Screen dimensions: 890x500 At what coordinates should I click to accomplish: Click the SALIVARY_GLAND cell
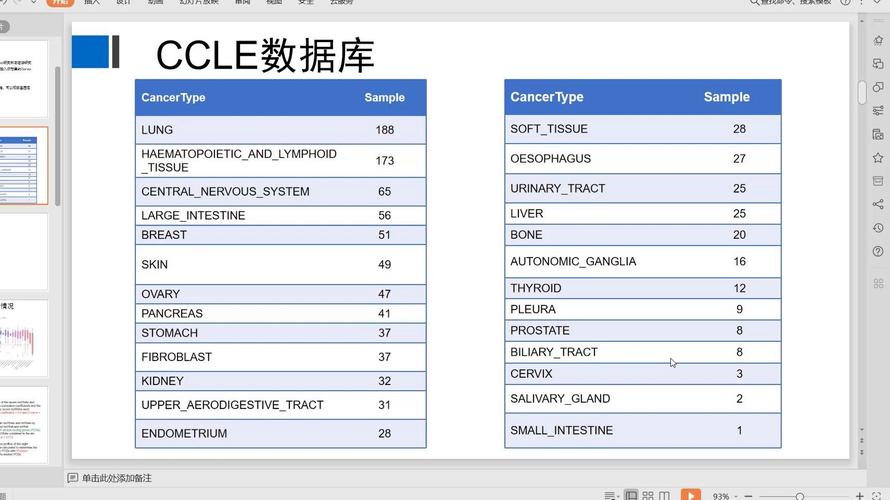560,398
